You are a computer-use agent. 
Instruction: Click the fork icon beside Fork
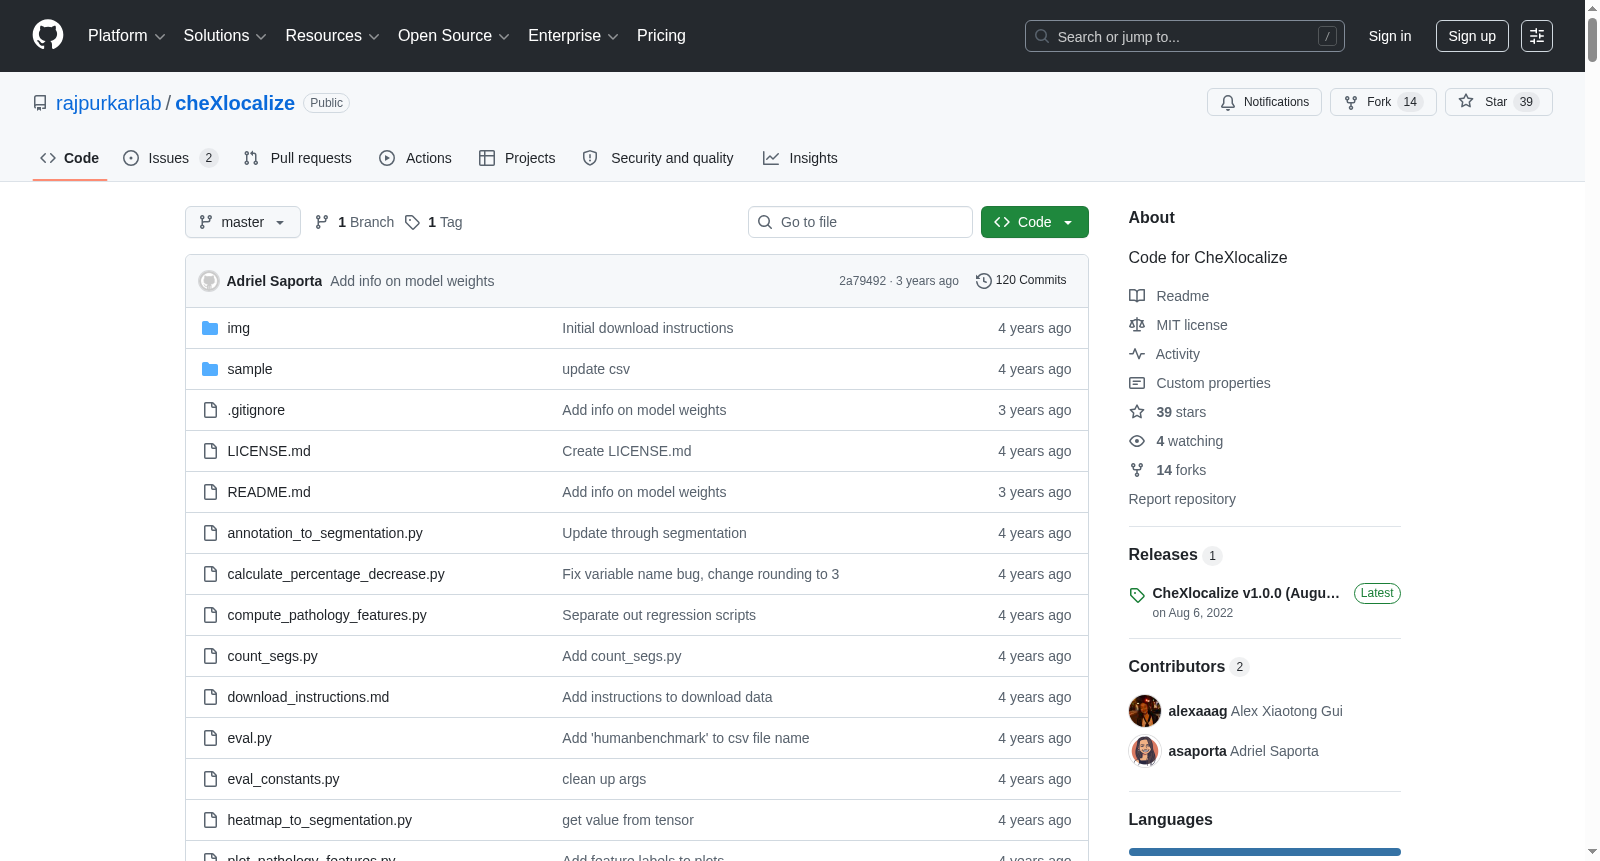1351,102
